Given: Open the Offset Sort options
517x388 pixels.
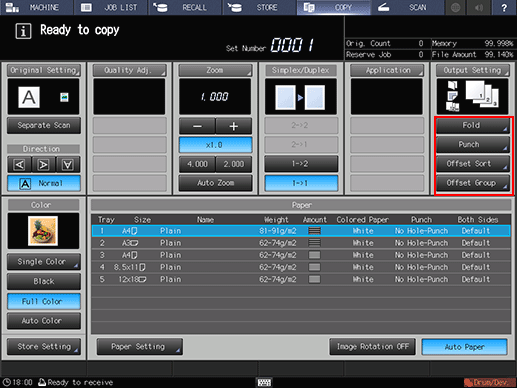Looking at the screenshot, I should point(473,164).
